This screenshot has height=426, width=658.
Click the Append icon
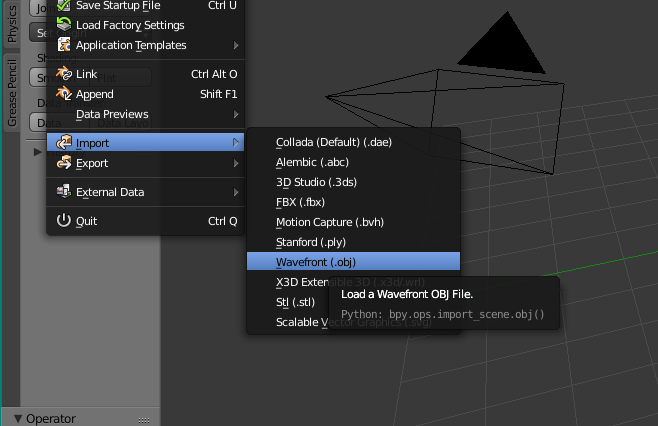(x=64, y=94)
